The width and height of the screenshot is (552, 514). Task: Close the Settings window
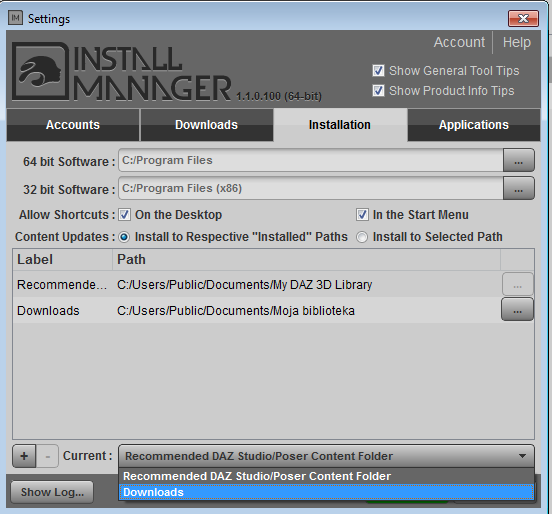pos(523,18)
